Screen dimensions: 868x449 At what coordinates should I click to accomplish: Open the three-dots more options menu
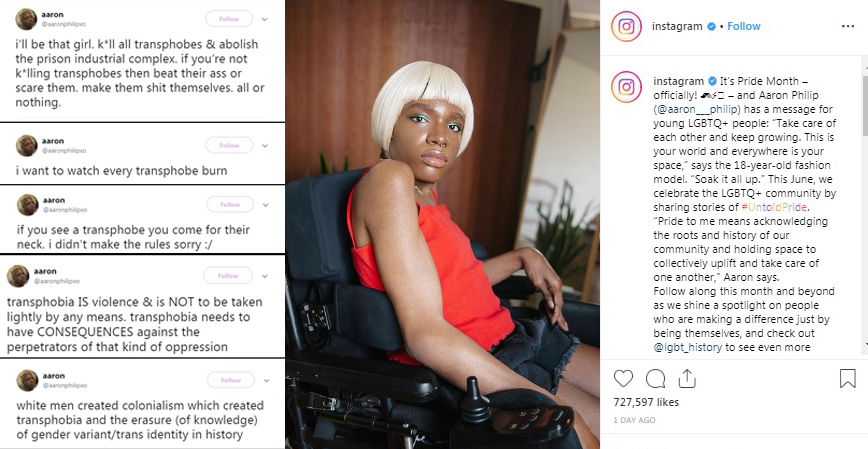pos(848,26)
